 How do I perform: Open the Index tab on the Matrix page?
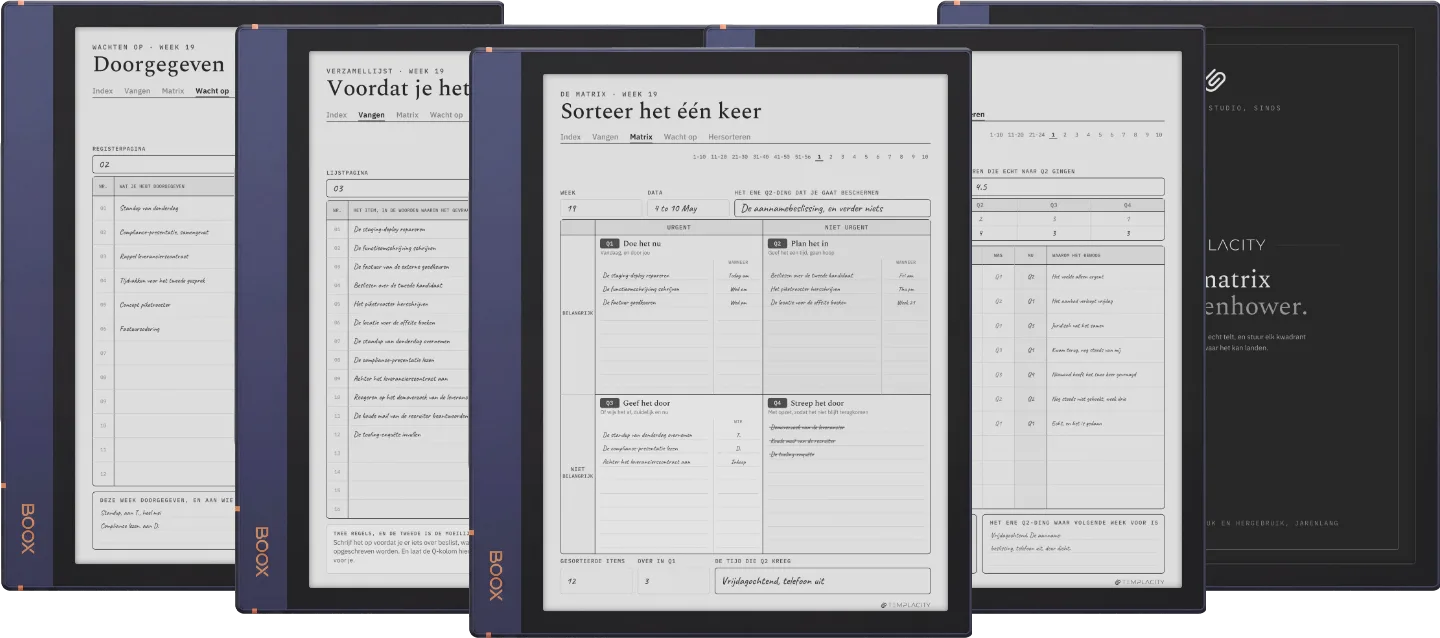tap(570, 137)
